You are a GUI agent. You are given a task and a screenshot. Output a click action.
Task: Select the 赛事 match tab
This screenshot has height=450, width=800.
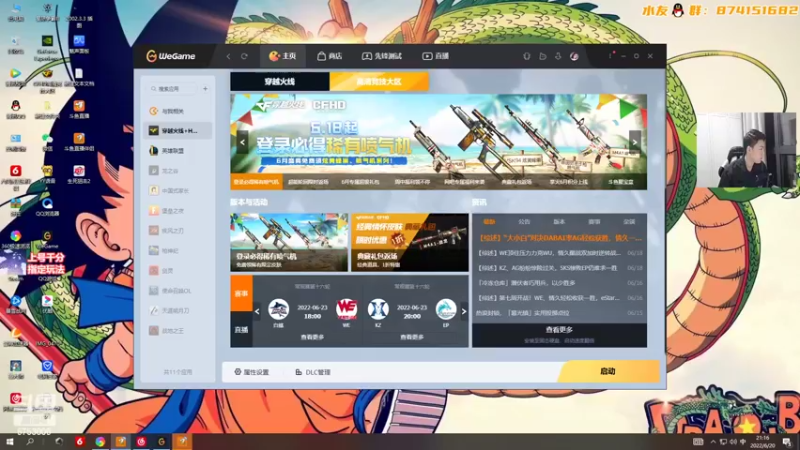click(x=241, y=293)
